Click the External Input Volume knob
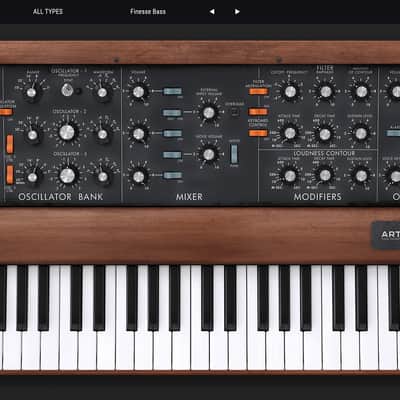Screen dimensions: 400x400 [x=209, y=113]
